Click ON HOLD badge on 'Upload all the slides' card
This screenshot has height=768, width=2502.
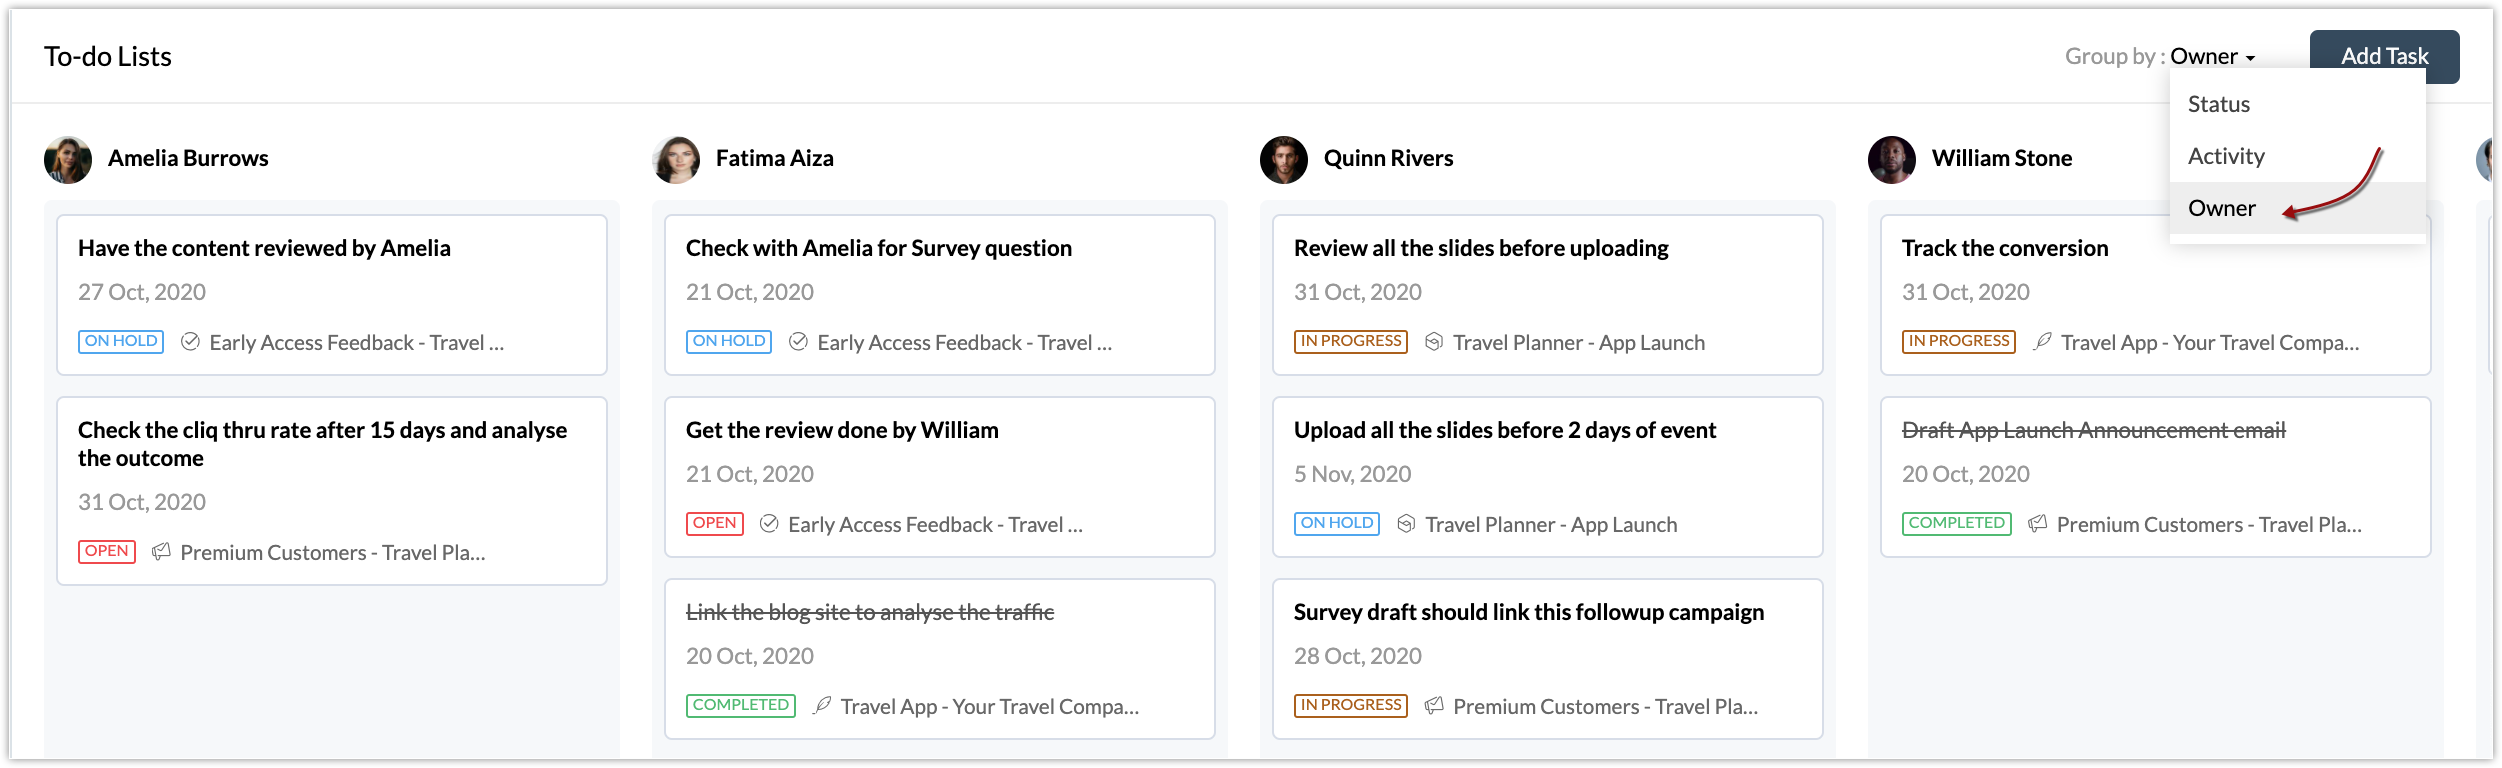tap(1337, 523)
